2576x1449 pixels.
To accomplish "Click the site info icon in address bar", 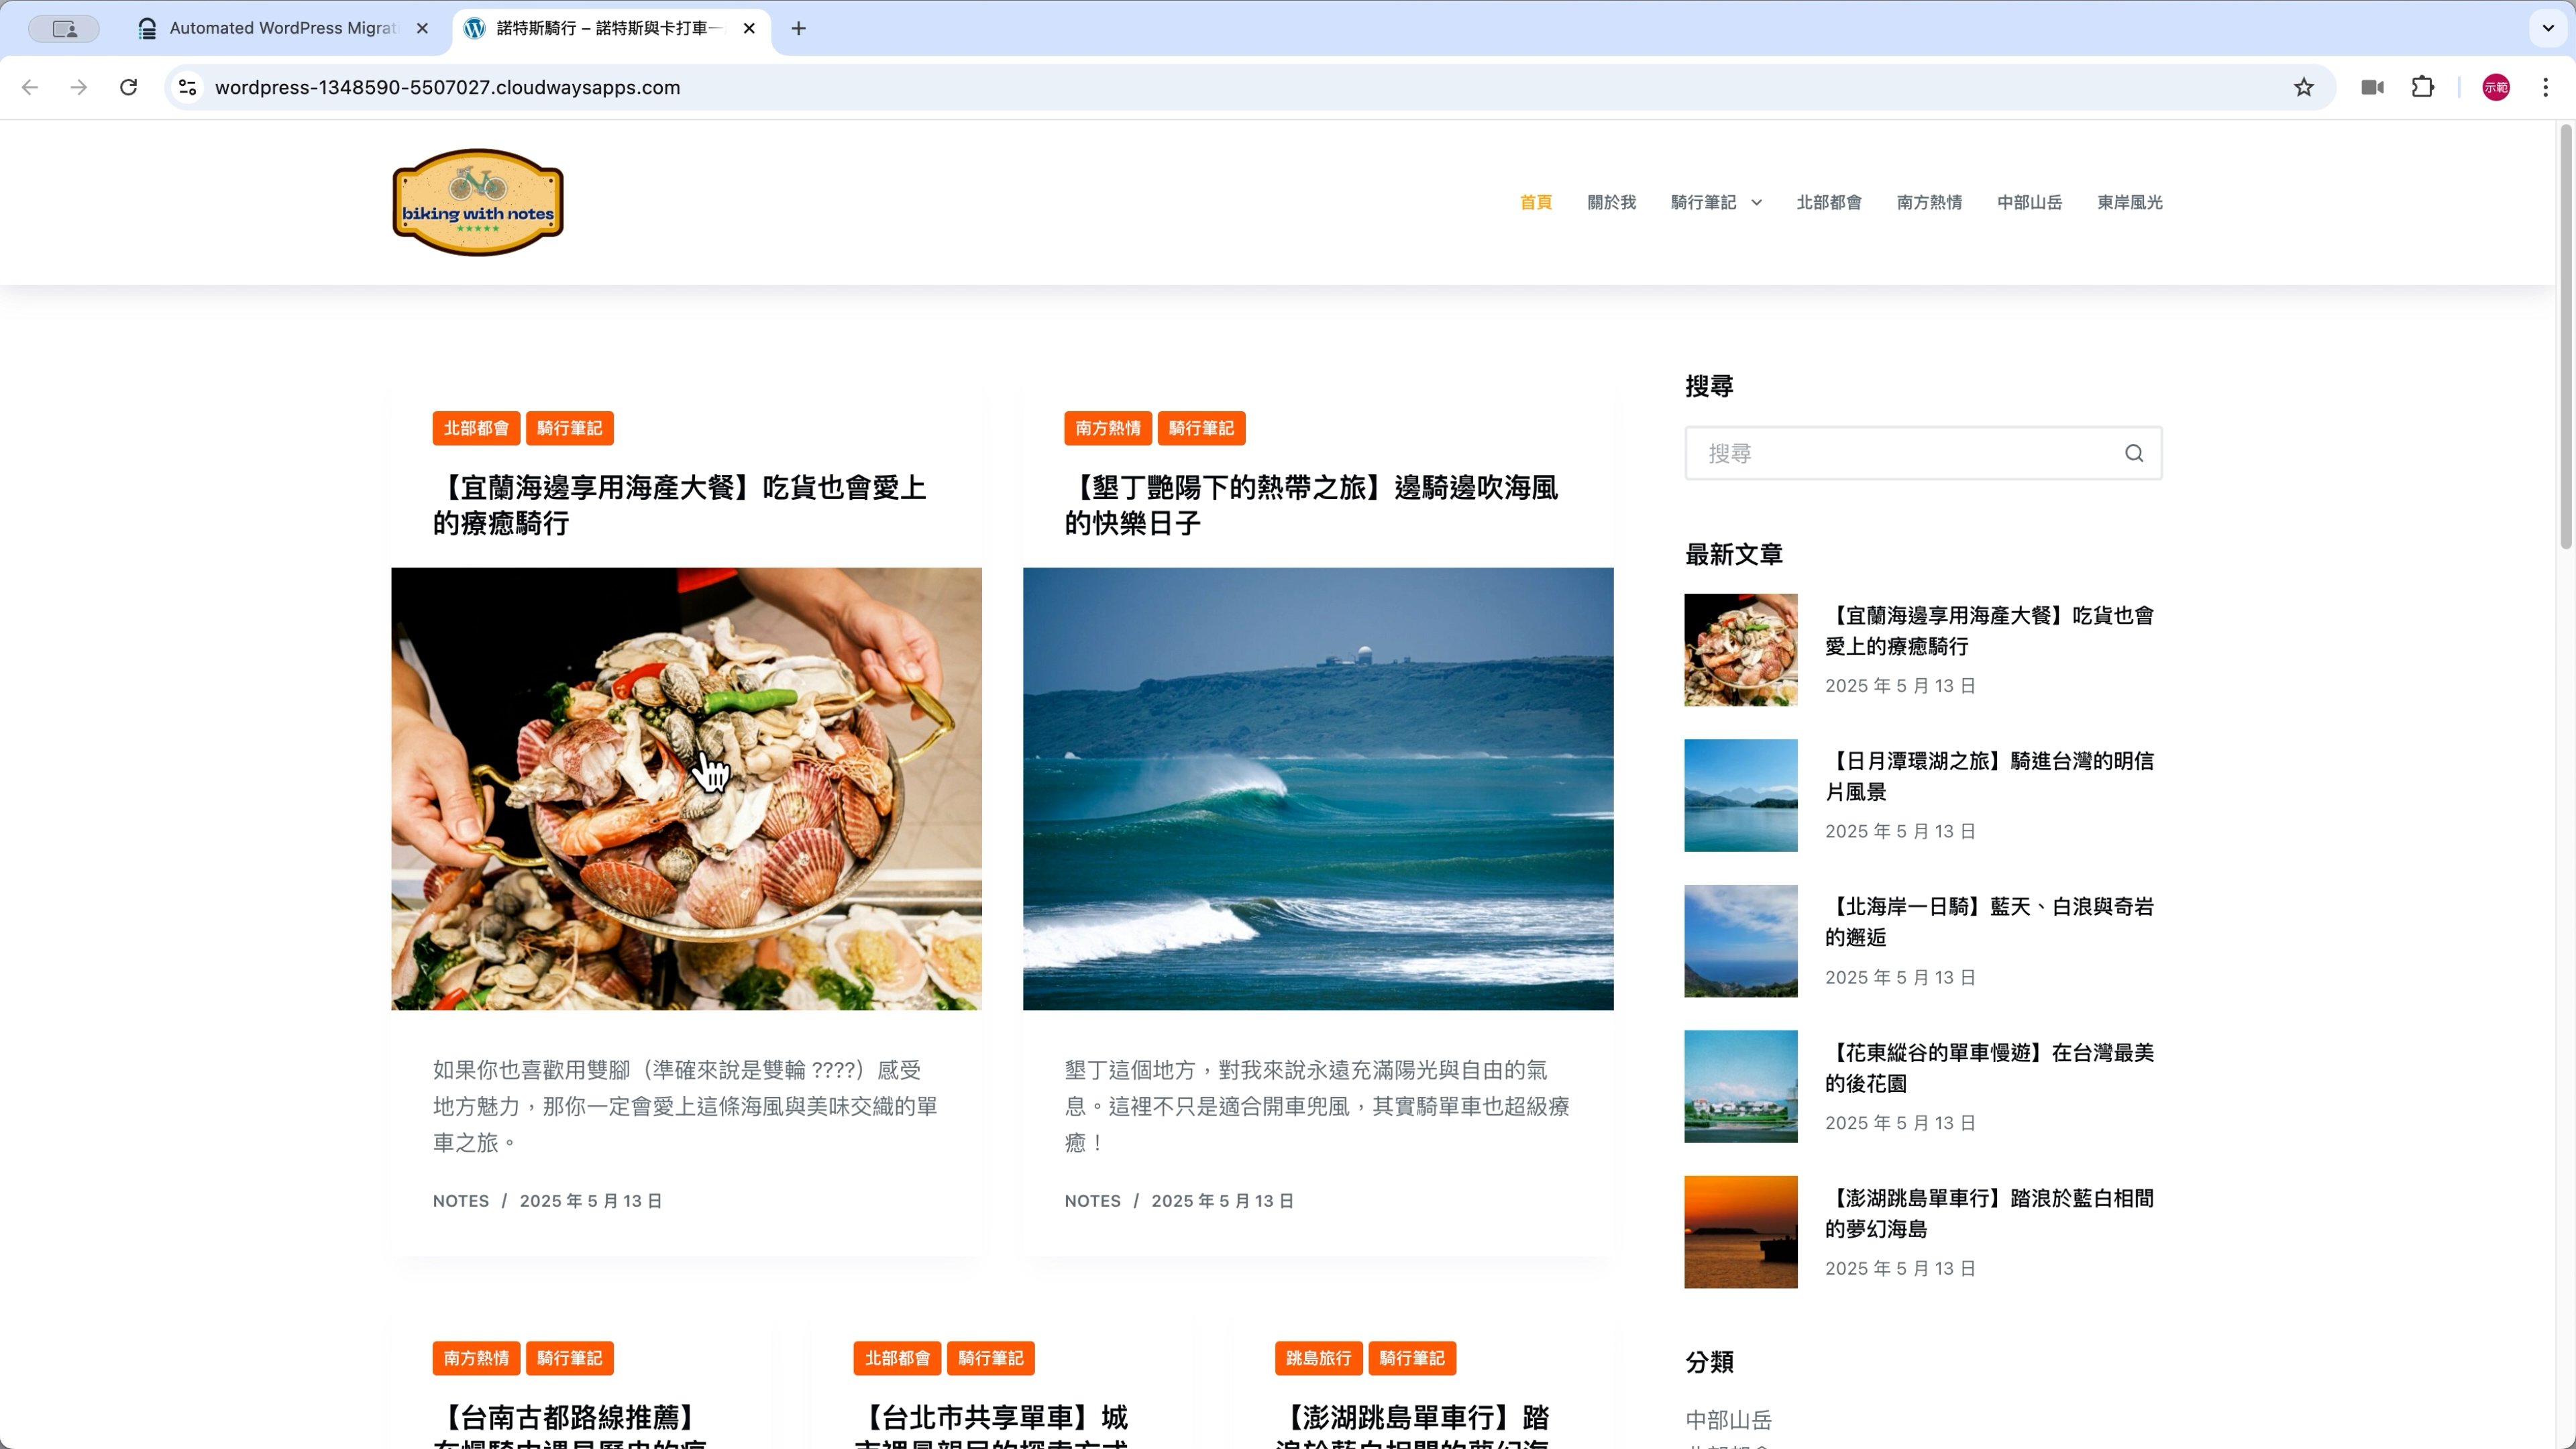I will [187, 87].
